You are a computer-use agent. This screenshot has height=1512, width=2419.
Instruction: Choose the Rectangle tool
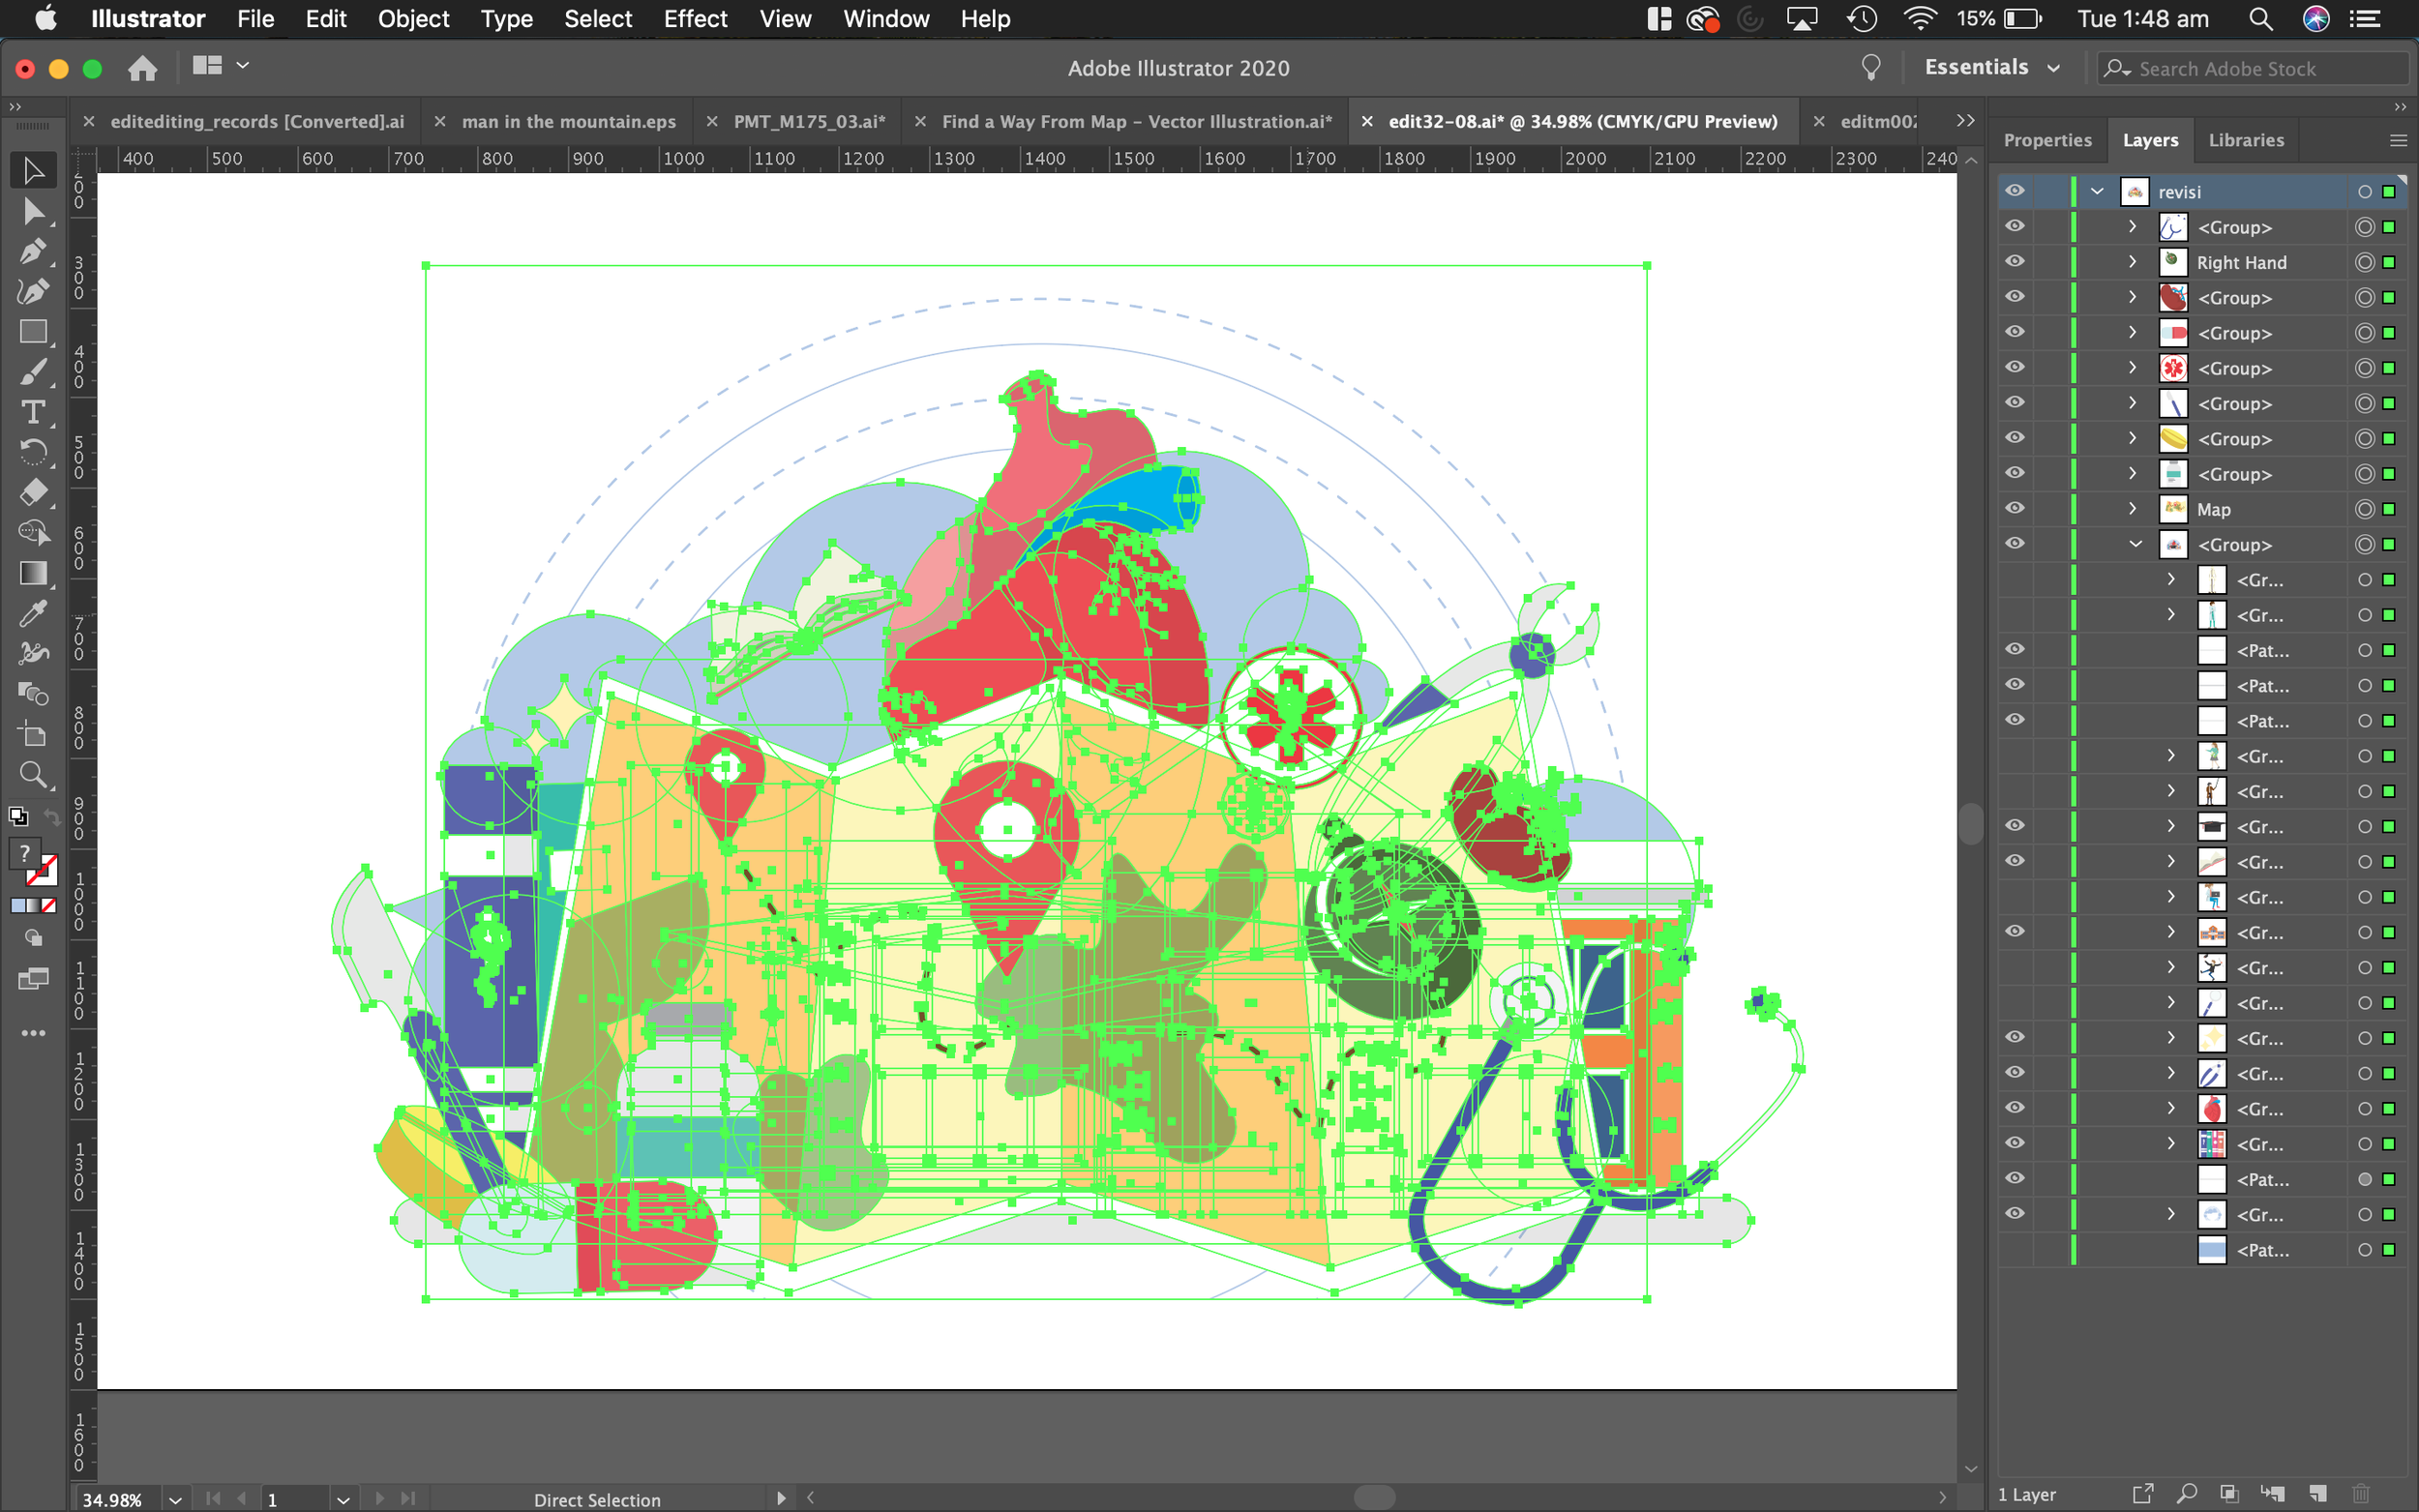point(33,332)
